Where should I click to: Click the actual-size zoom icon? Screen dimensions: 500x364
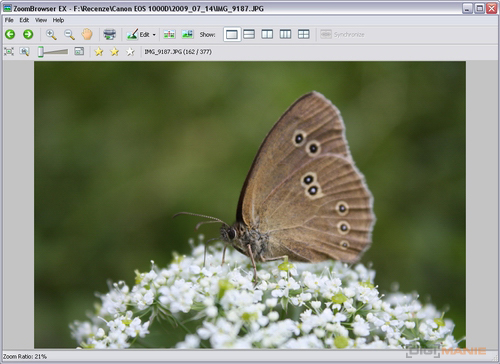point(24,52)
